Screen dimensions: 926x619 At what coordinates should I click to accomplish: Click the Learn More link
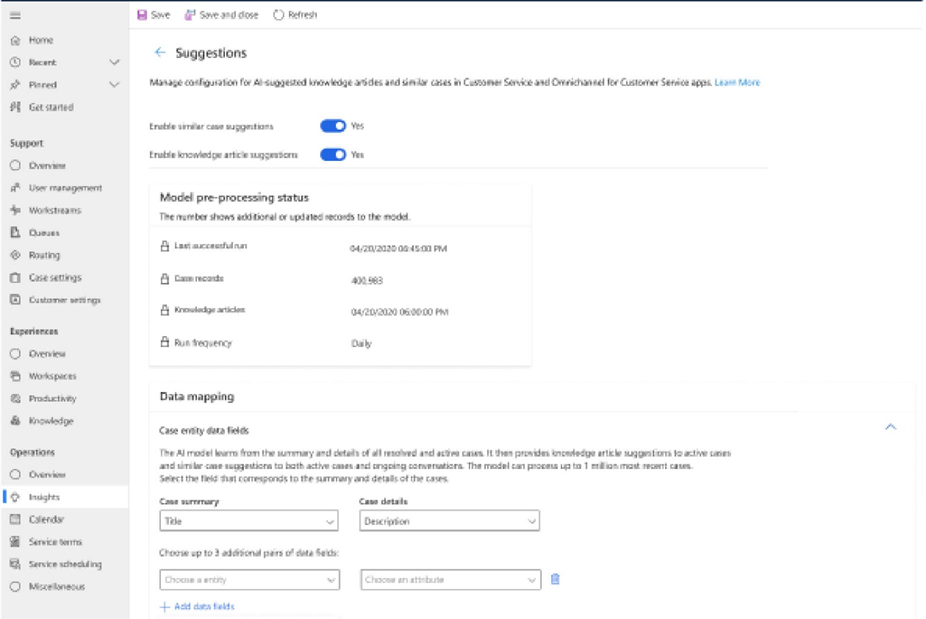737,82
